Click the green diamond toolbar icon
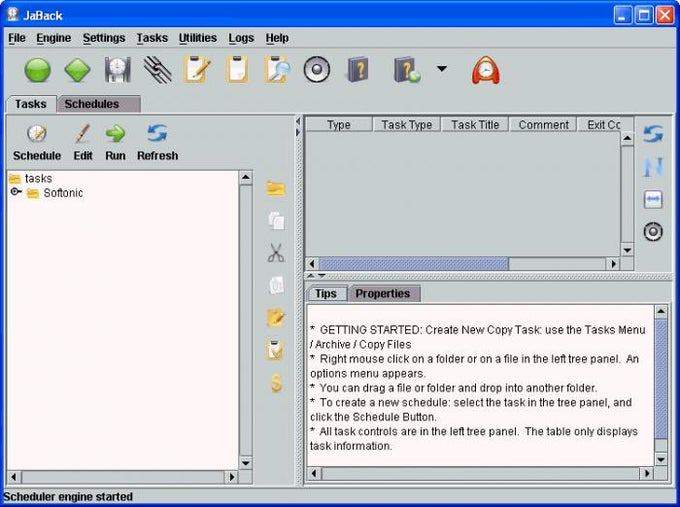Image resolution: width=680 pixels, height=507 pixels. [77, 69]
